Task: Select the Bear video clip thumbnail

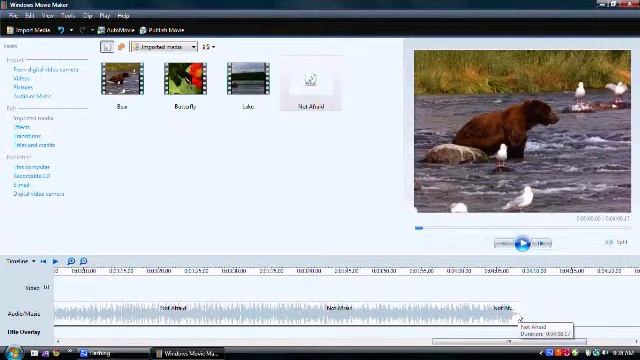Action: (x=122, y=78)
